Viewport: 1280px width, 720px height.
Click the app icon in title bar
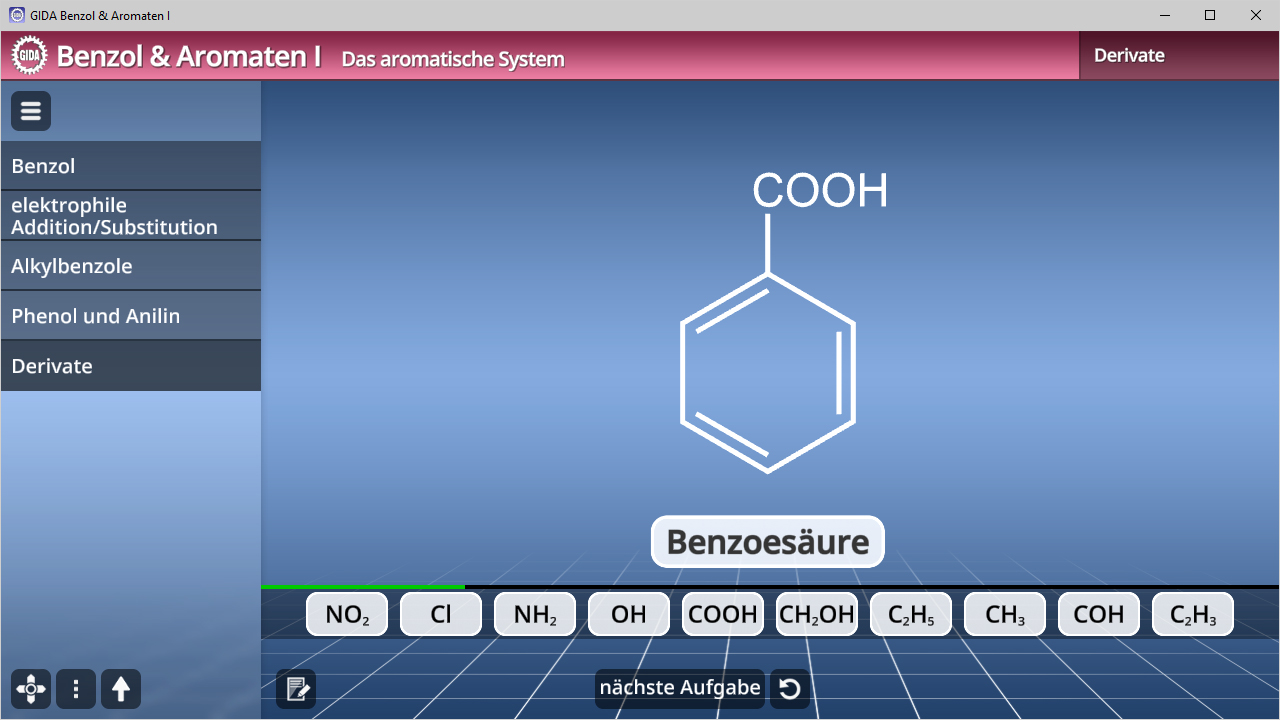pyautogui.click(x=16, y=15)
